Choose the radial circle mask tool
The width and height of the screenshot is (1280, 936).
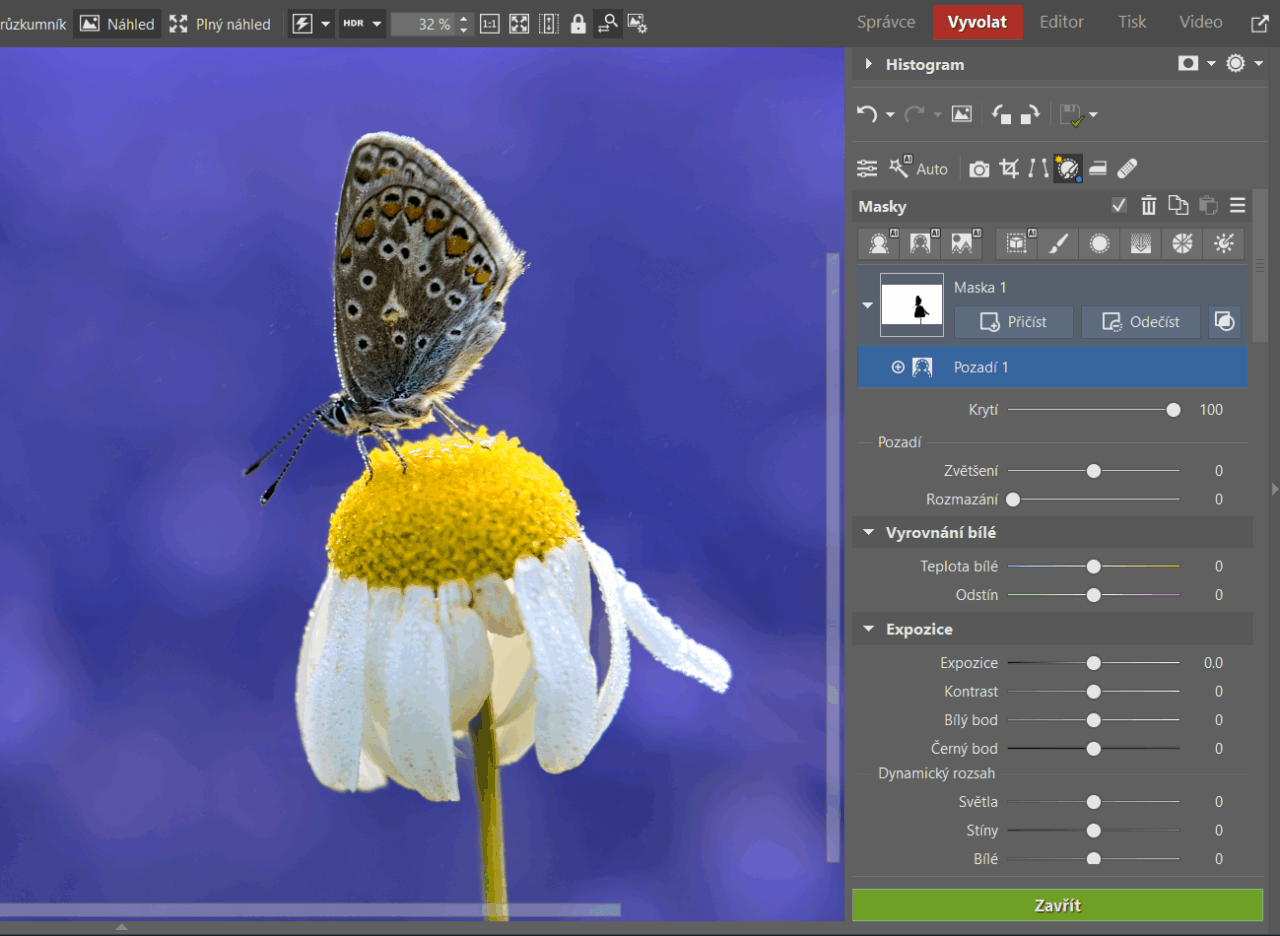[x=1099, y=243]
